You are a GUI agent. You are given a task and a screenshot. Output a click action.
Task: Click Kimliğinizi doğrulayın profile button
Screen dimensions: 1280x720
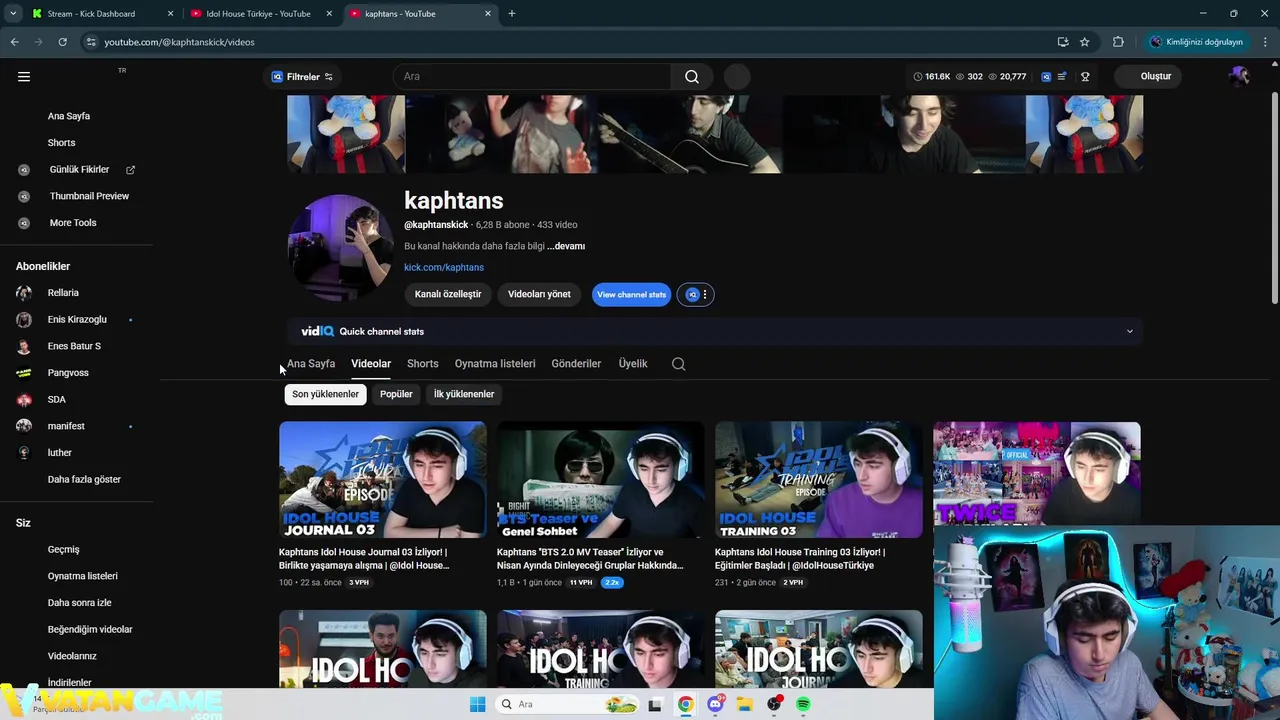[x=1196, y=42]
